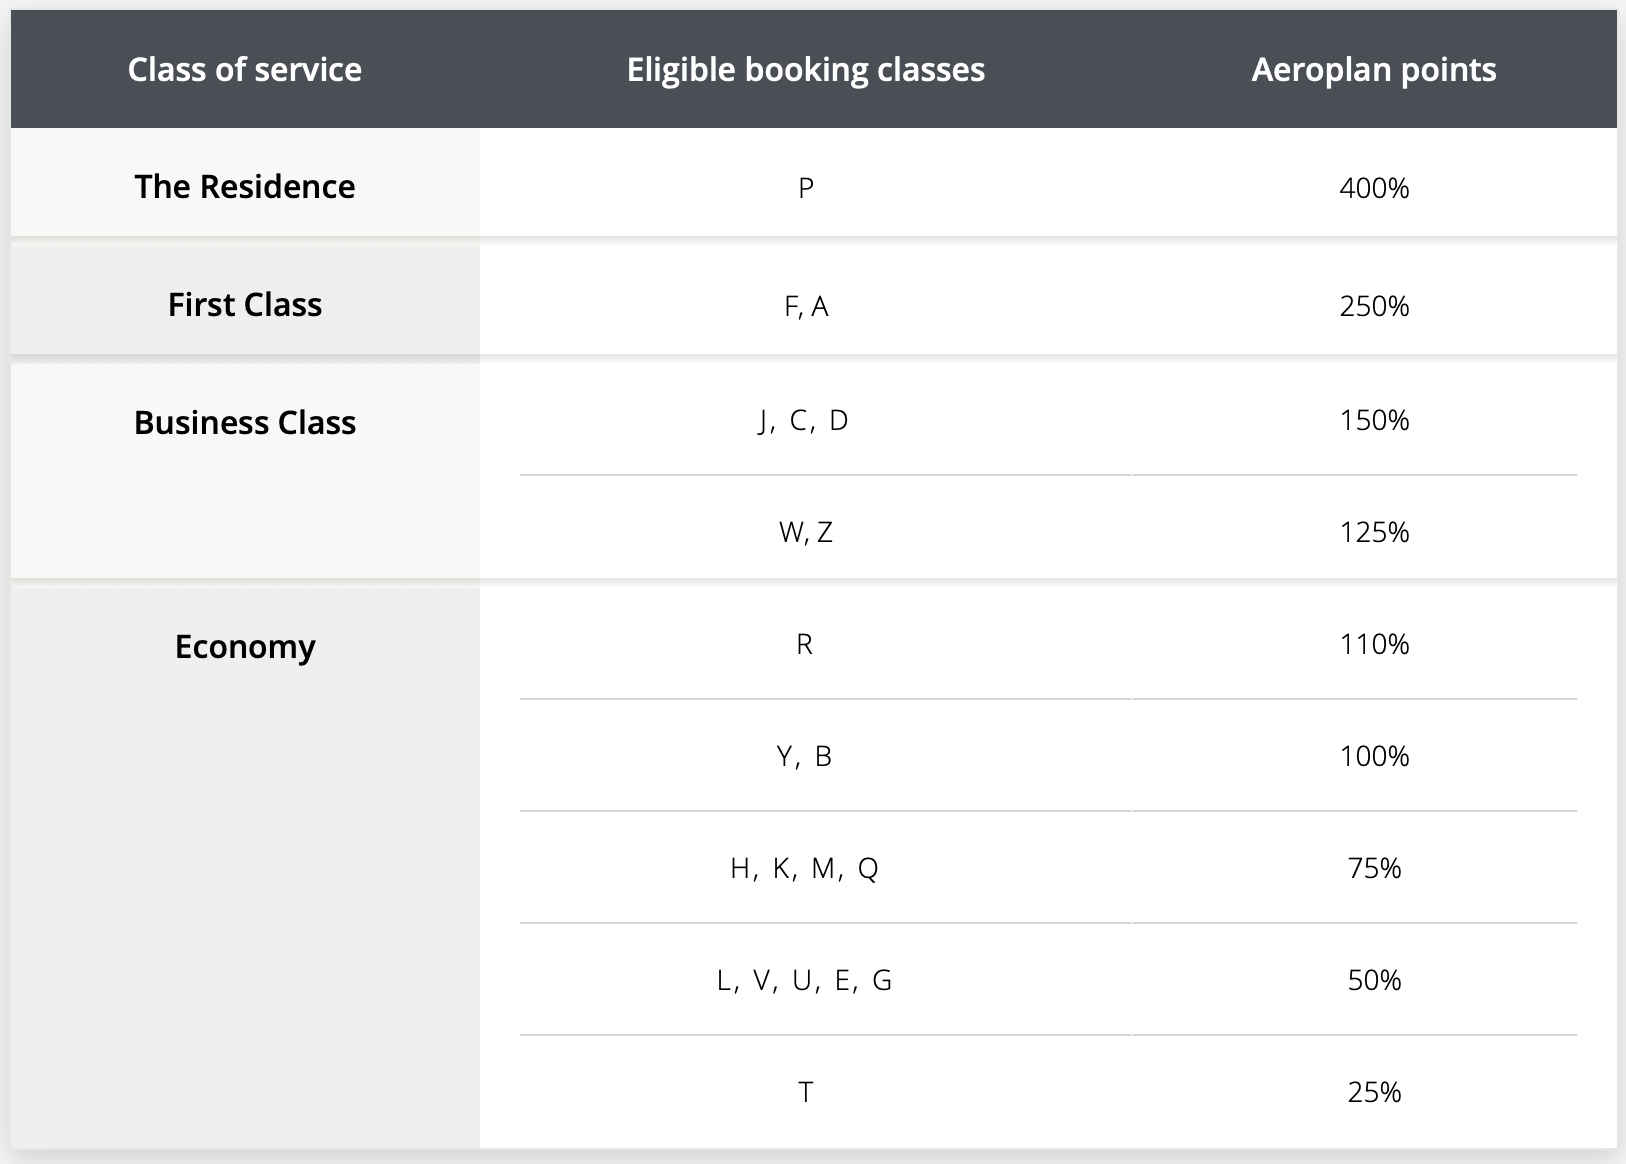Click booking class T cell
This screenshot has height=1164, width=1626.
tap(806, 1092)
